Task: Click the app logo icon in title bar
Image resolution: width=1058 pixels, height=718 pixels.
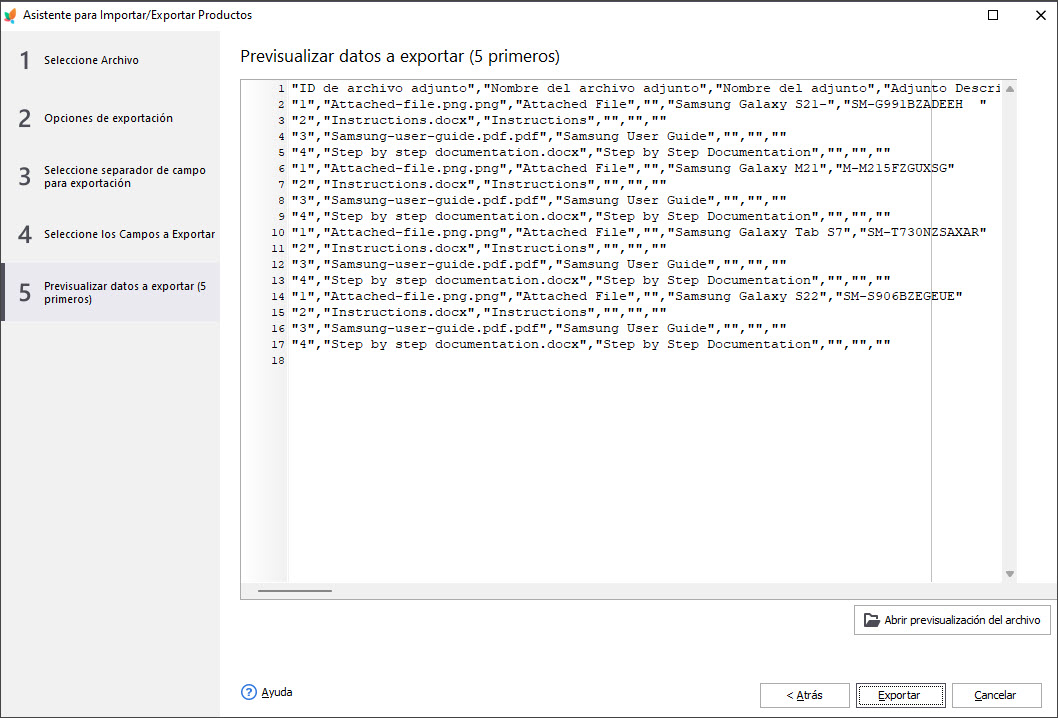Action: click(10, 15)
